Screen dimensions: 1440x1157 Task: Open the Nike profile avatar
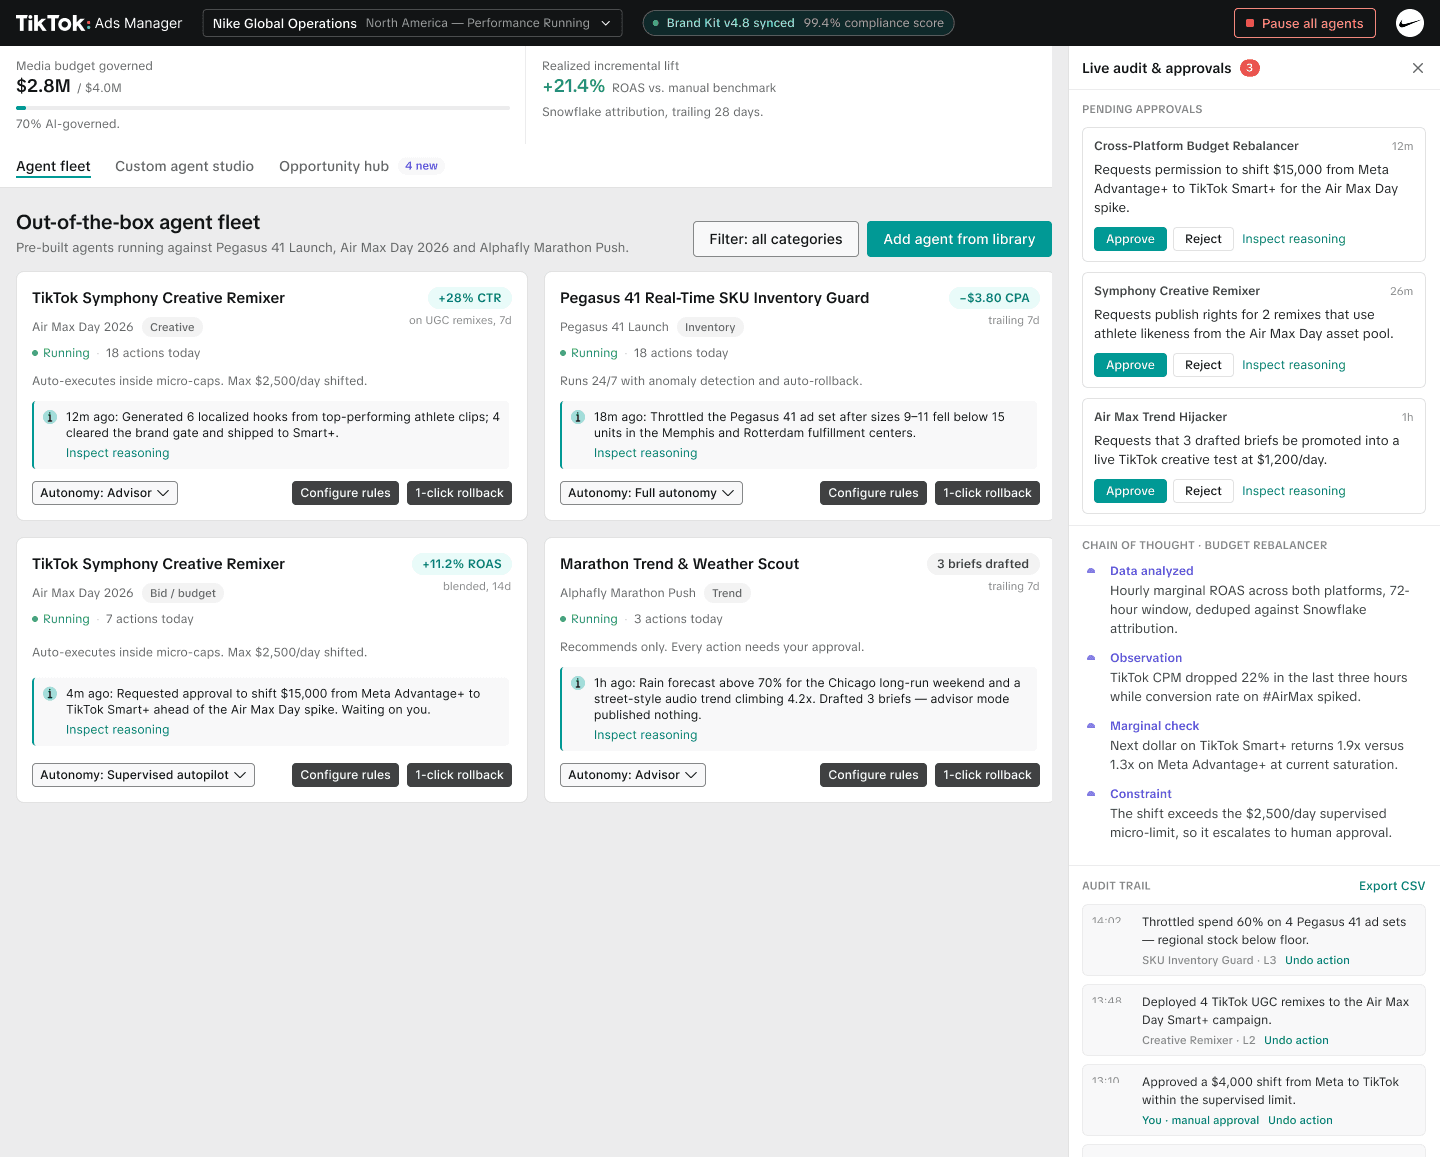coord(1409,23)
